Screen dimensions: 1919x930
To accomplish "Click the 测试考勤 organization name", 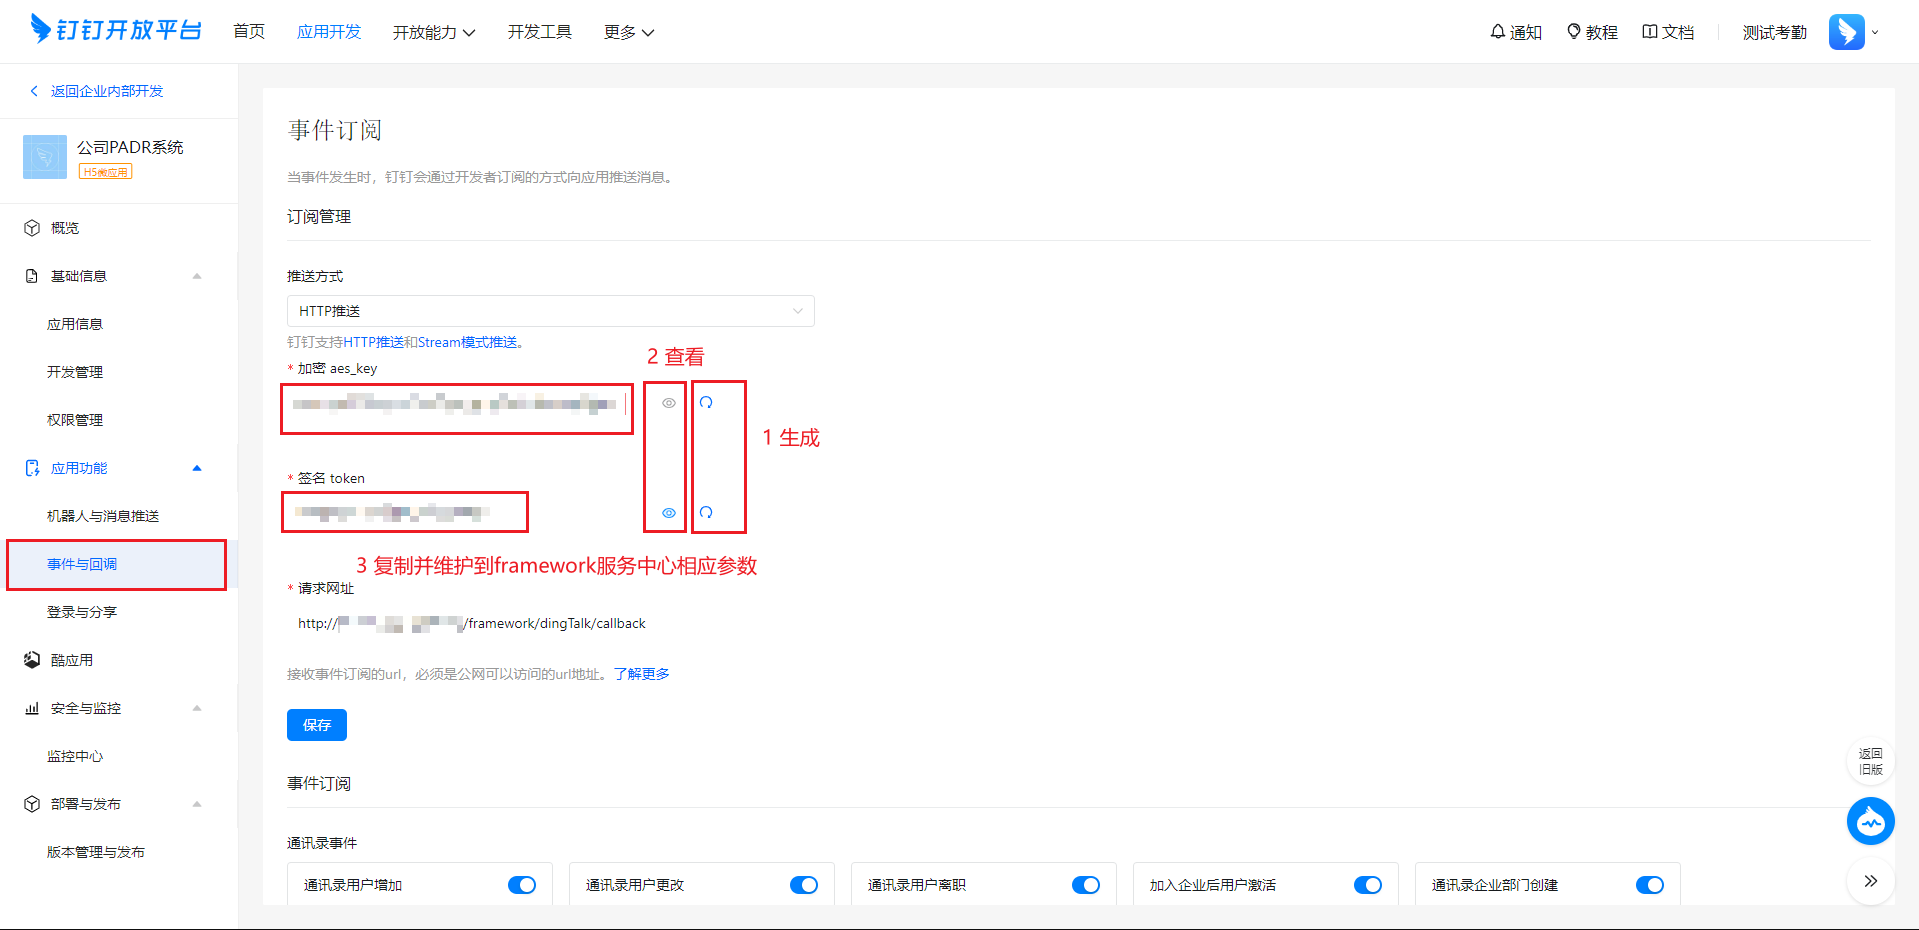I will pyautogui.click(x=1775, y=32).
